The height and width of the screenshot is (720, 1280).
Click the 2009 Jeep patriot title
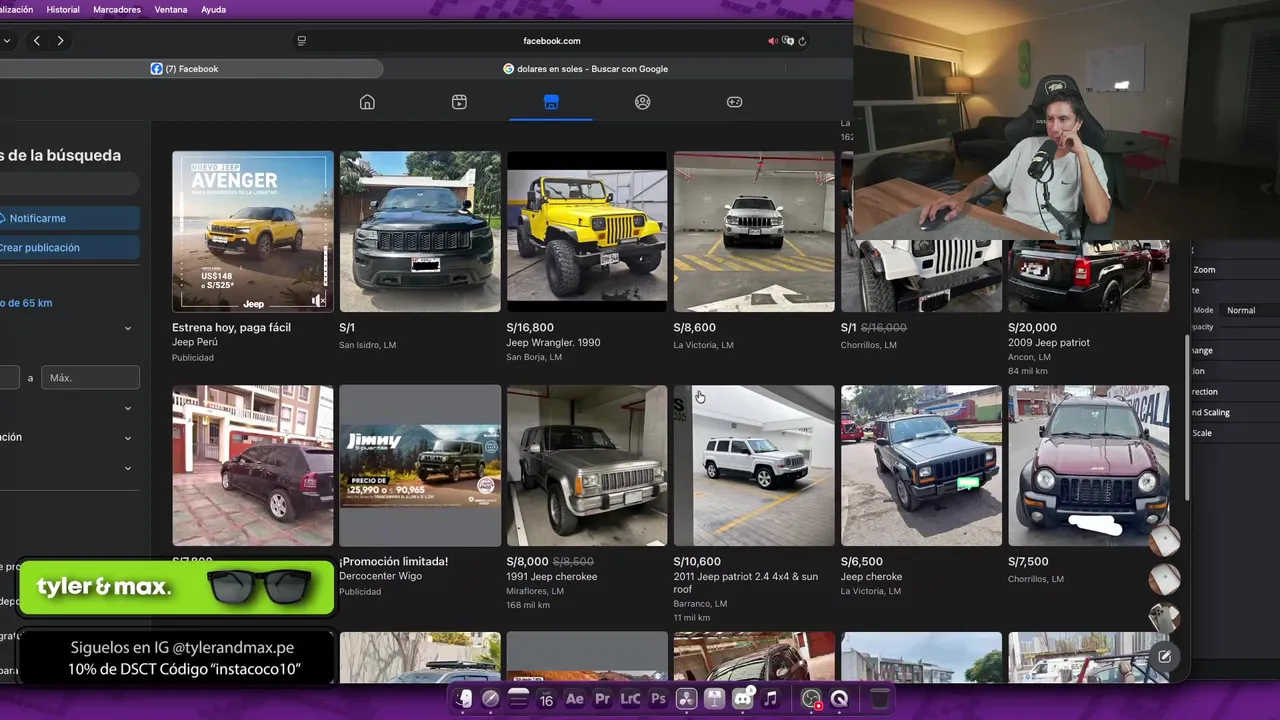(x=1049, y=342)
